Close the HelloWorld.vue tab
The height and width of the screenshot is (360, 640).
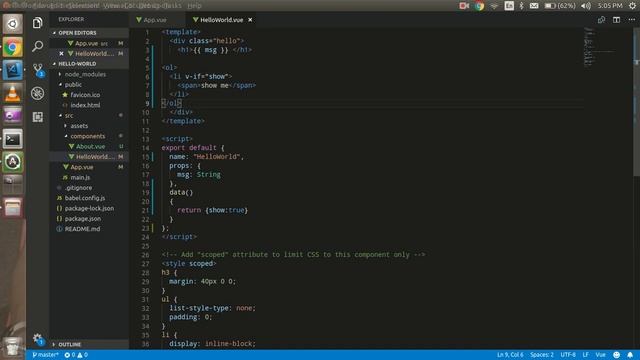pyautogui.click(x=250, y=20)
